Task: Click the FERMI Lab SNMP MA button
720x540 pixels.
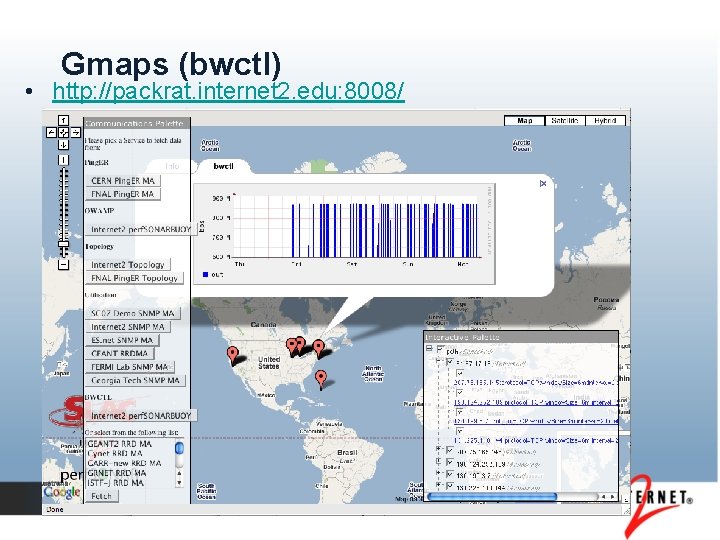Action: point(130,367)
